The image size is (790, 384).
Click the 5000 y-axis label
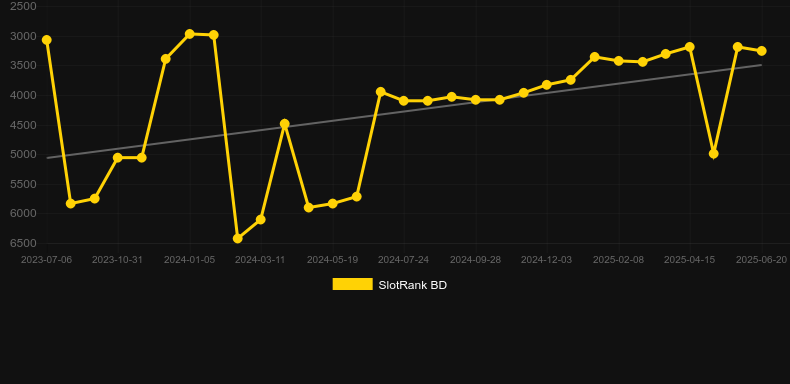pyautogui.click(x=24, y=155)
